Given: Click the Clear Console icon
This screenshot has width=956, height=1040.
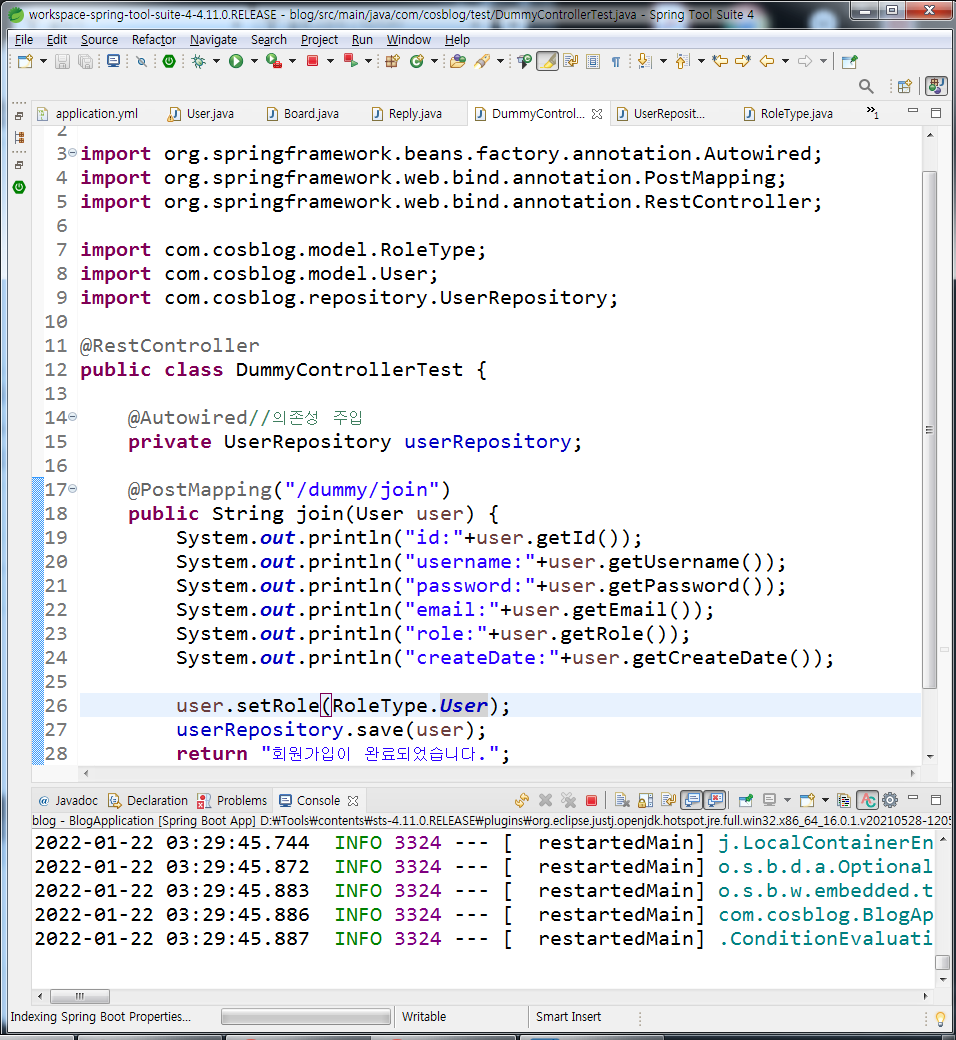Looking at the screenshot, I should tap(622, 801).
